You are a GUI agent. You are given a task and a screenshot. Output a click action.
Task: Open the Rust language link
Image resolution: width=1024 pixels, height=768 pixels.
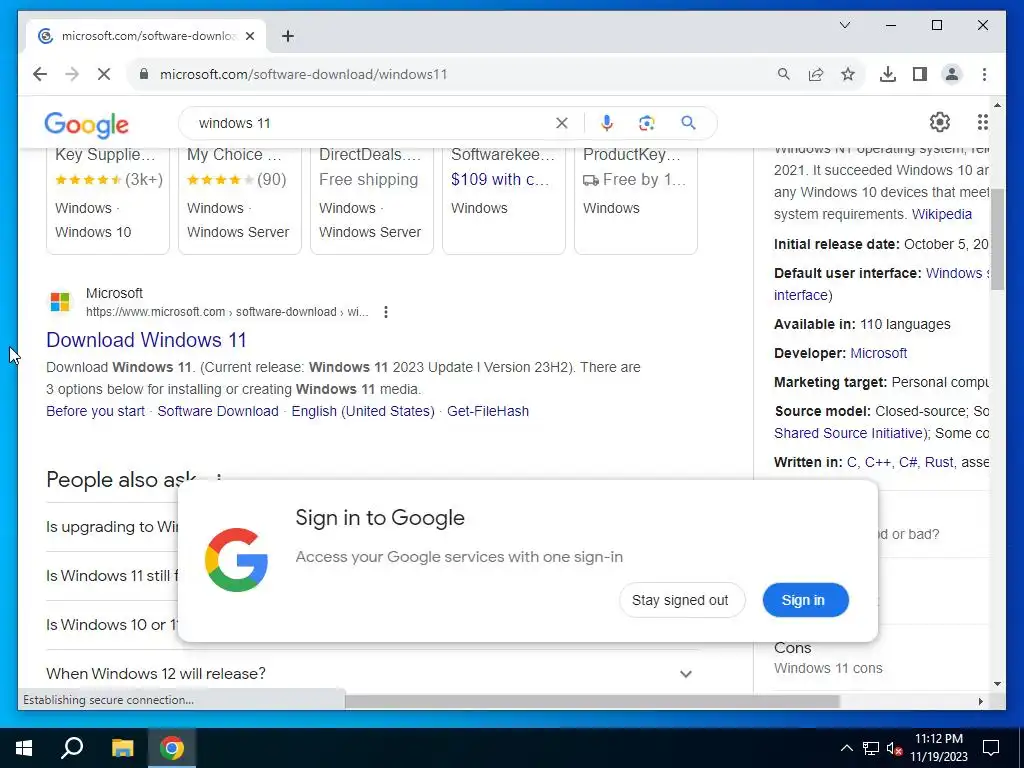point(939,462)
